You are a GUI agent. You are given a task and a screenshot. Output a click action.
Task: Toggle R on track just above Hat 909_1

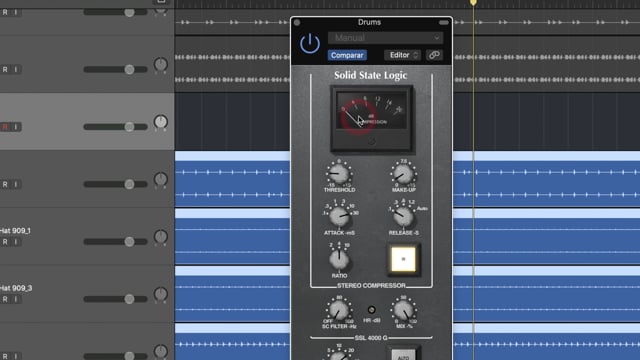click(x=5, y=184)
